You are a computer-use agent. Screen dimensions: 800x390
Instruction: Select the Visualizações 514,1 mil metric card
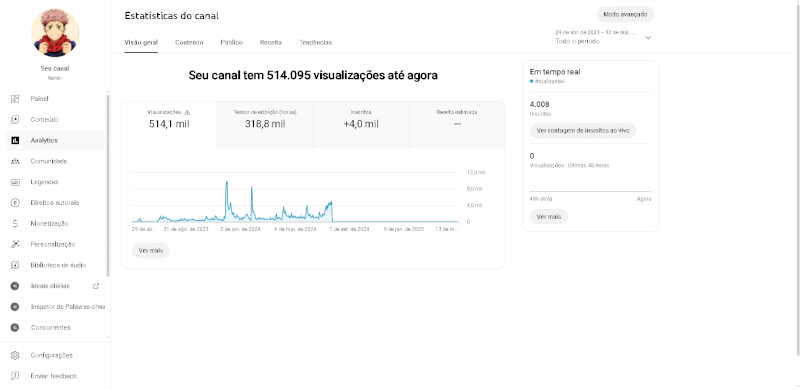click(169, 125)
